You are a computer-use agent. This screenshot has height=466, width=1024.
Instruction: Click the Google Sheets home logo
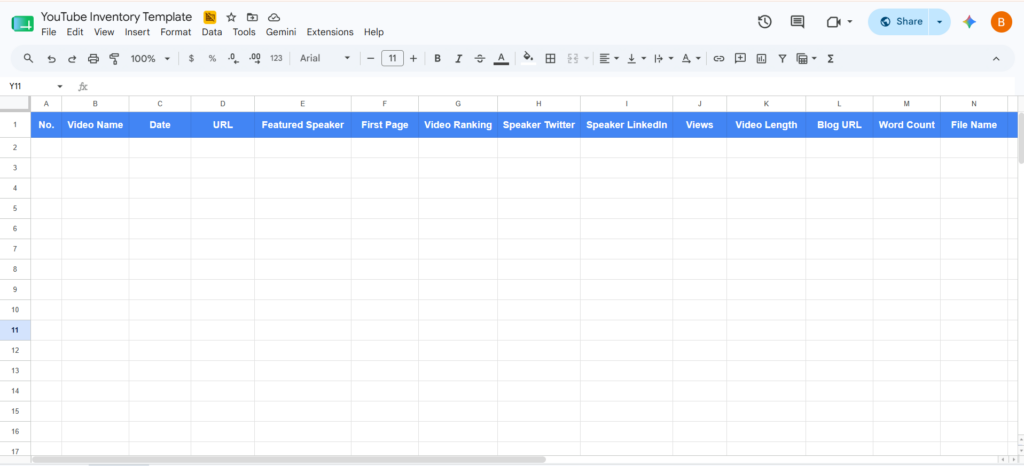click(x=22, y=23)
